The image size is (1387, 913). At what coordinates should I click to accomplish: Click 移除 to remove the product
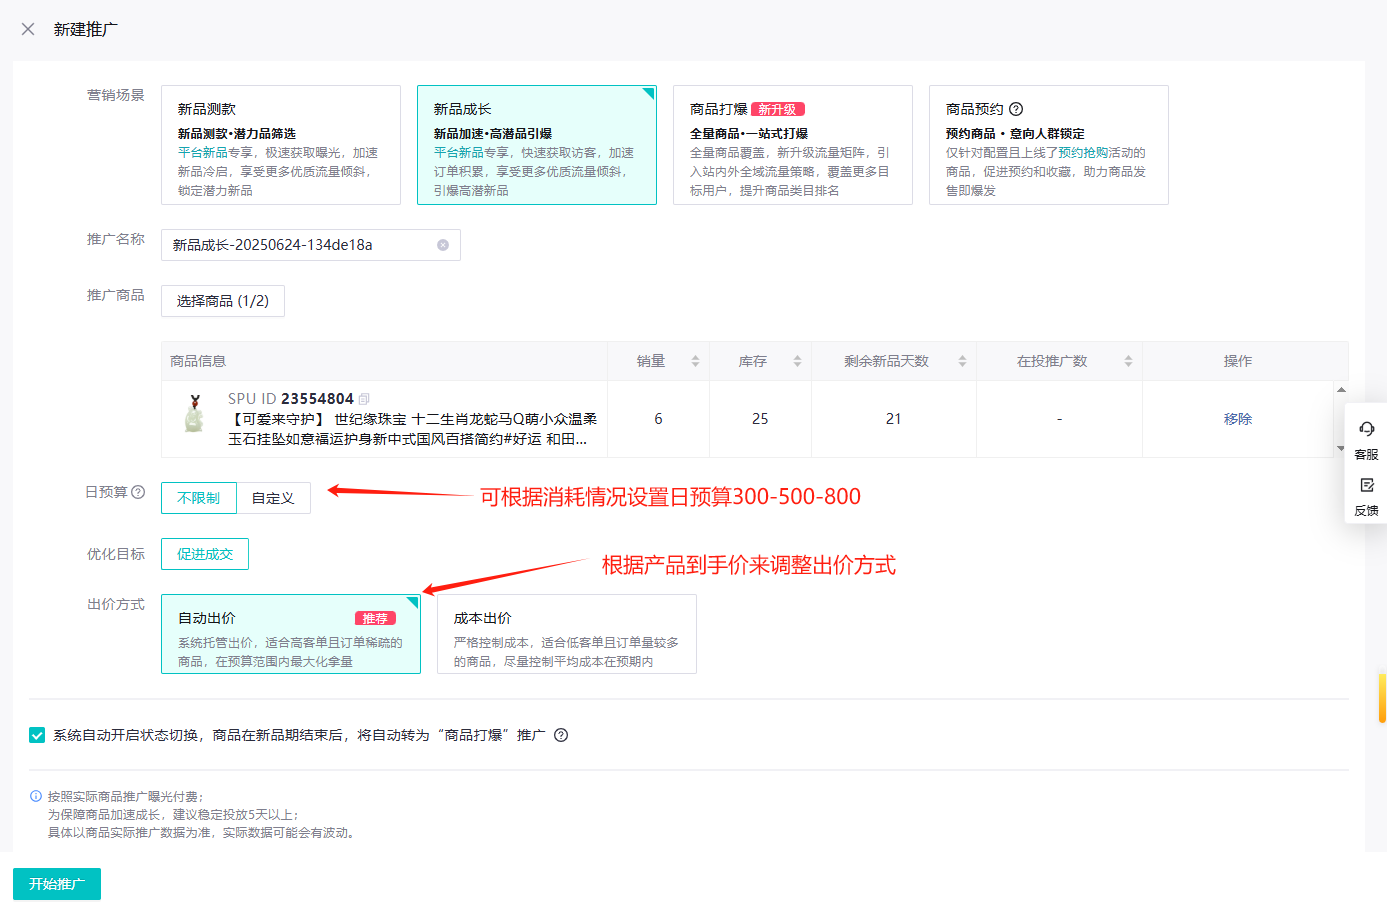pyautogui.click(x=1237, y=419)
